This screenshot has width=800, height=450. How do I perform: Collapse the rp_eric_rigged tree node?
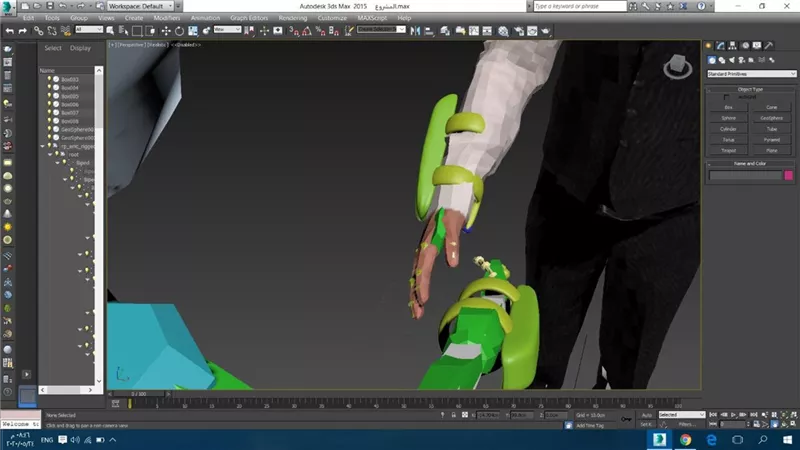tap(42, 146)
